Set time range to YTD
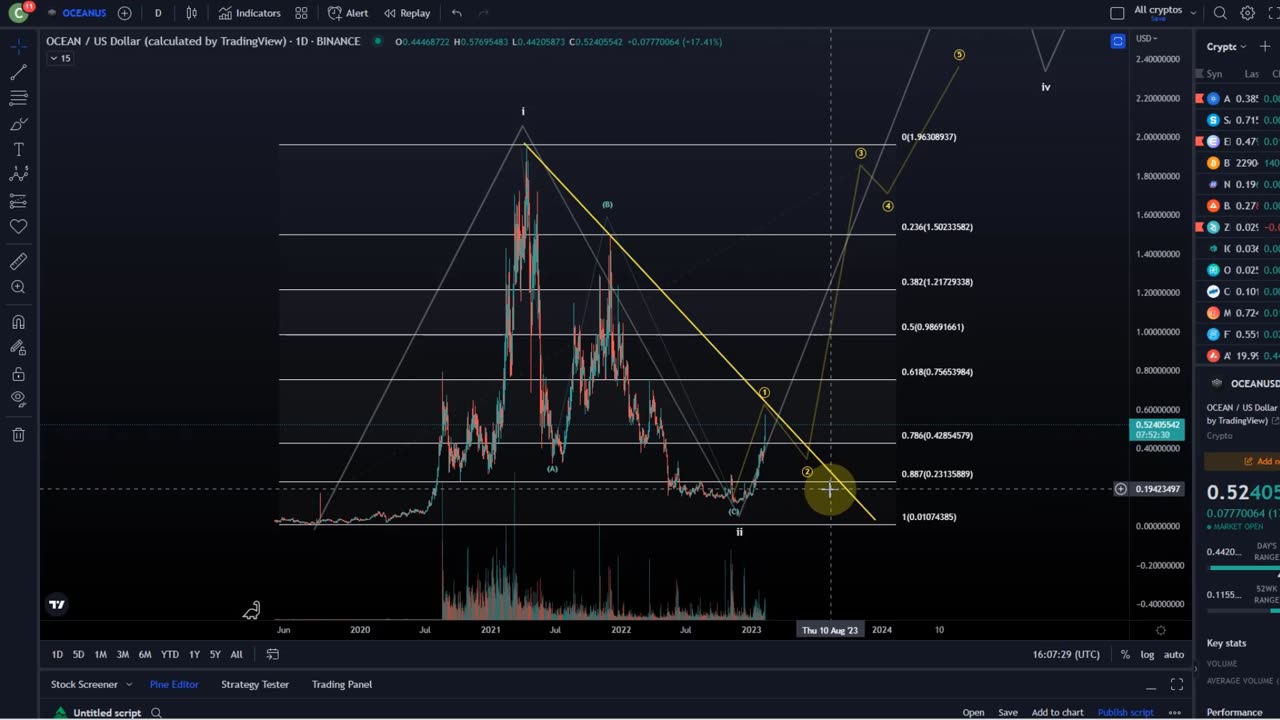The height and width of the screenshot is (720, 1280). tap(170, 654)
